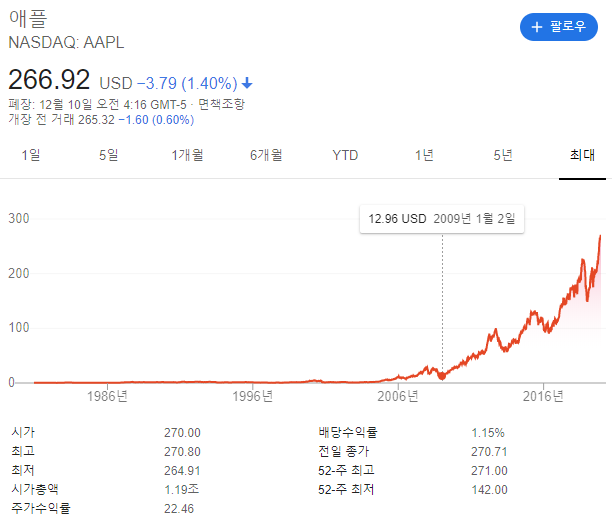
Task: Click the 전일 종가 value 270.71
Action: pos(489,452)
